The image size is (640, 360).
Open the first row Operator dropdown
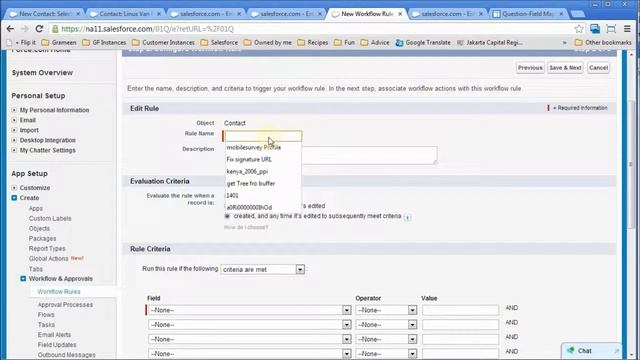coord(386,310)
